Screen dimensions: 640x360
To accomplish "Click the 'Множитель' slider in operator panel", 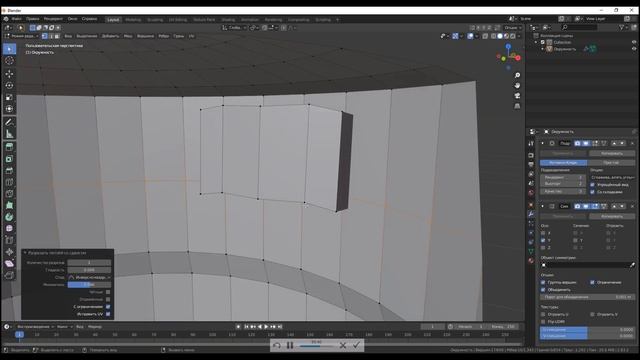I will point(89,284).
